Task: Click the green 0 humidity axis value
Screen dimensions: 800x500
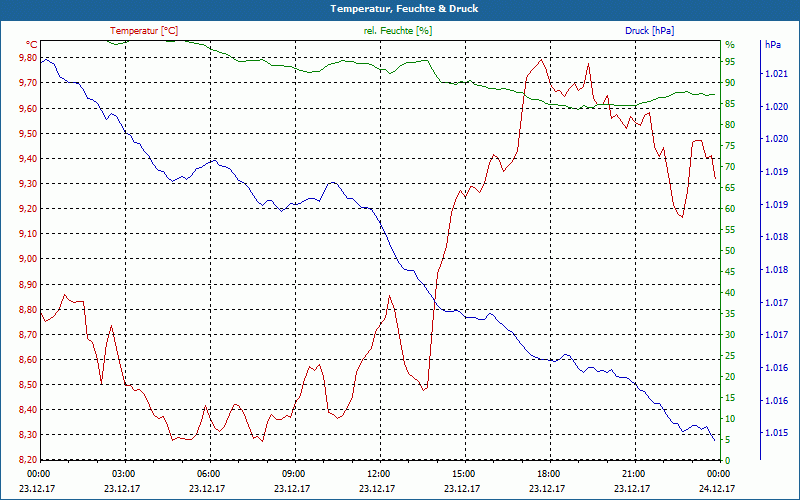Action: (728, 461)
